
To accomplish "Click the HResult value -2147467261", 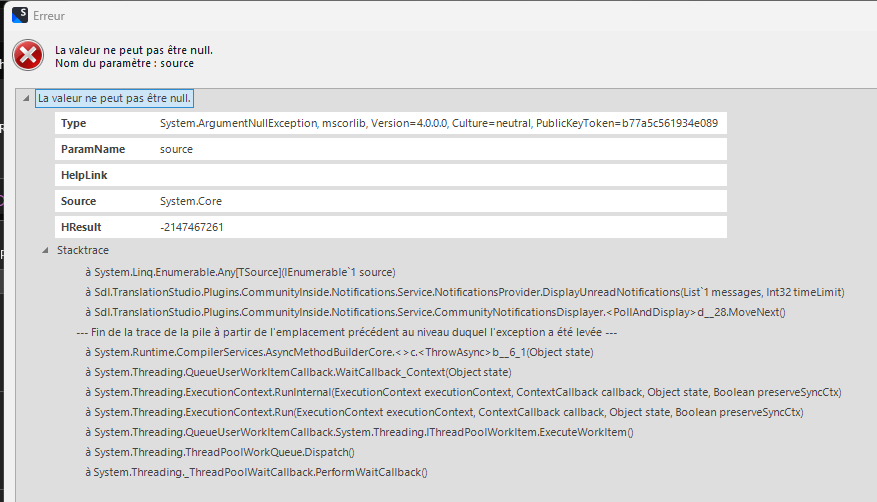I will 192,228.
